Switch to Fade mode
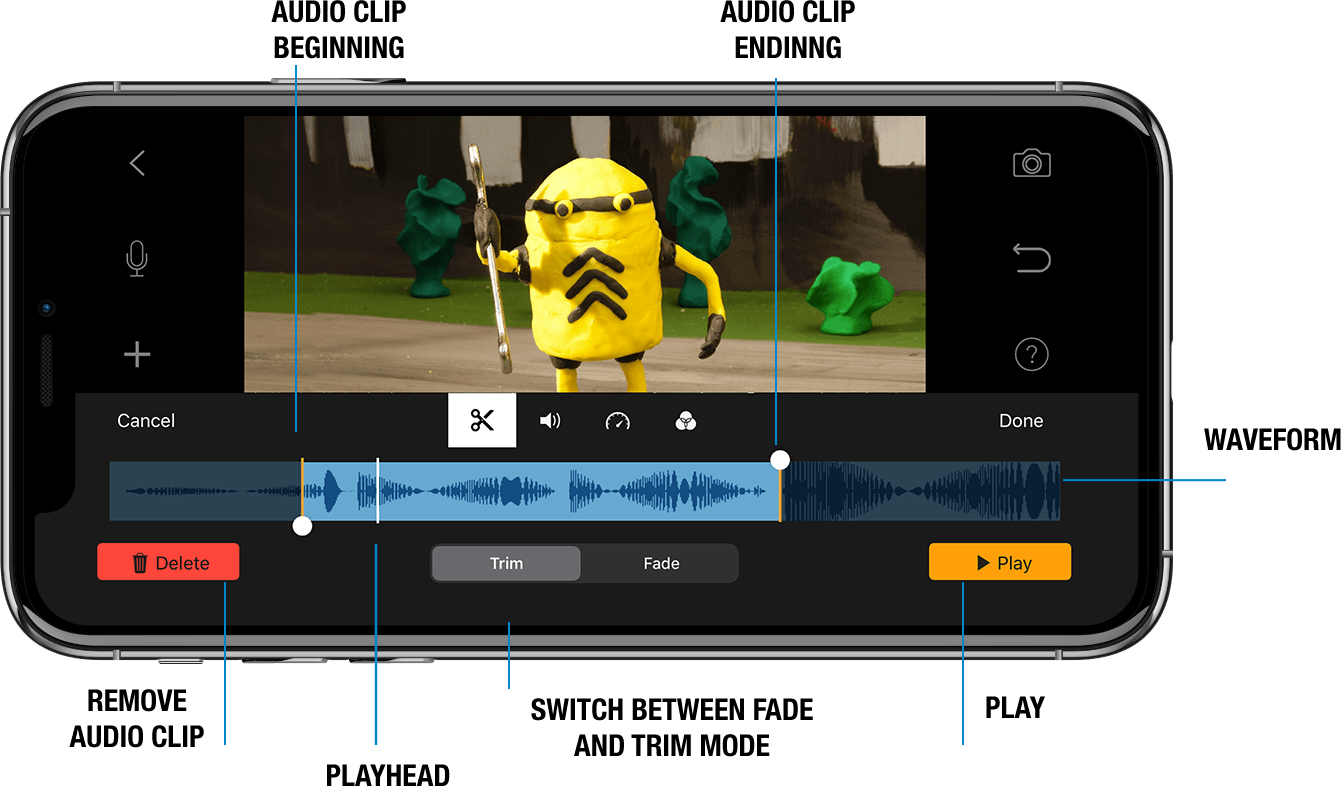Image resolution: width=1341 pixels, height=786 pixels. 661,563
